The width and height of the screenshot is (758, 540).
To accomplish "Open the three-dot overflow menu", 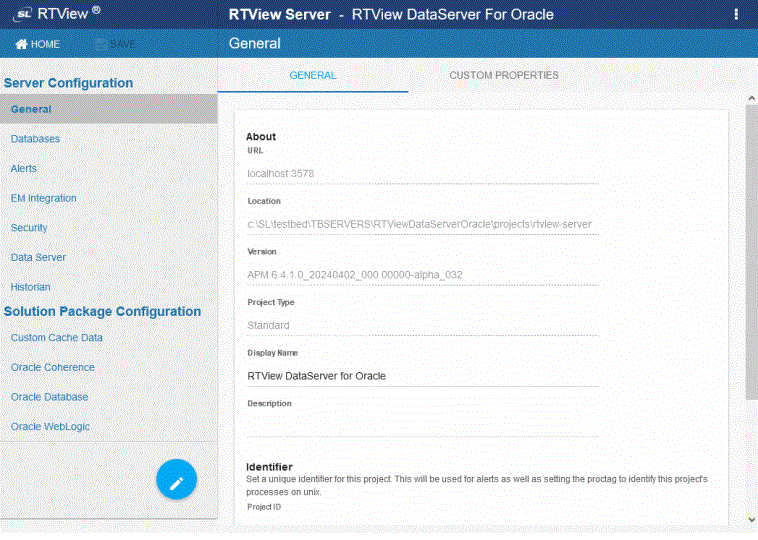I will click(736, 15).
